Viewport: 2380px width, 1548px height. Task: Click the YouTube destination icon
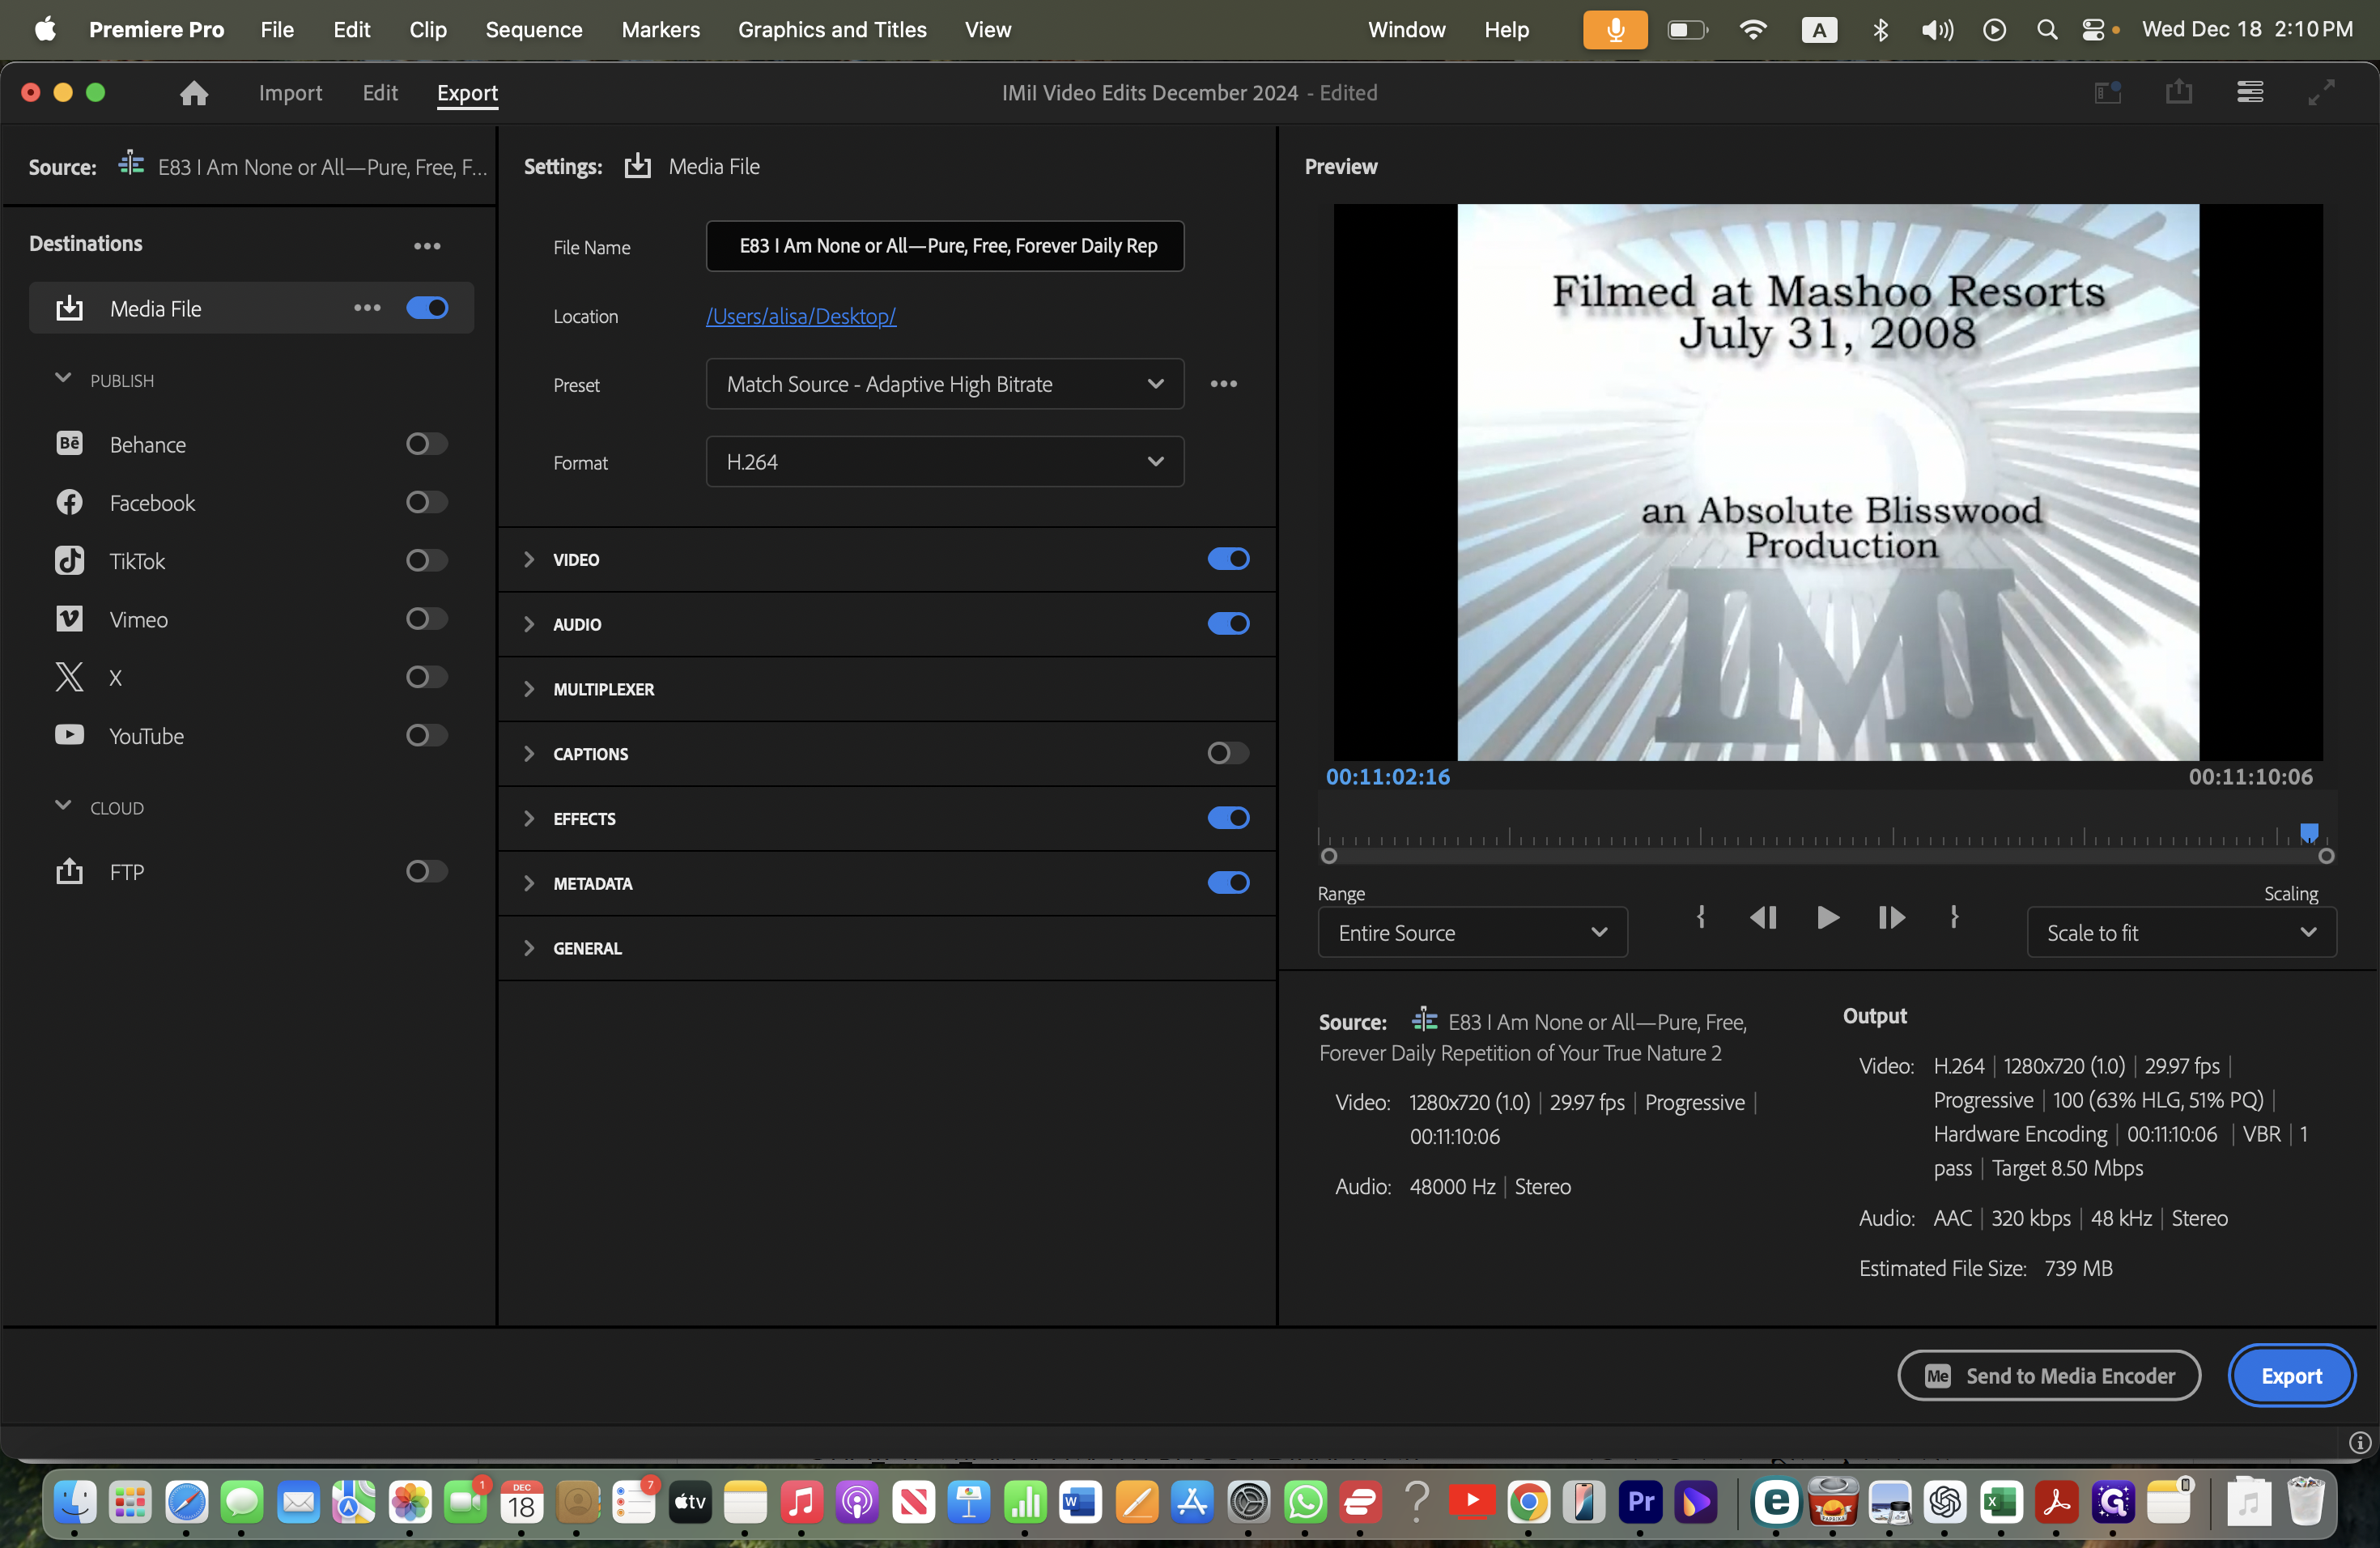[x=69, y=735]
